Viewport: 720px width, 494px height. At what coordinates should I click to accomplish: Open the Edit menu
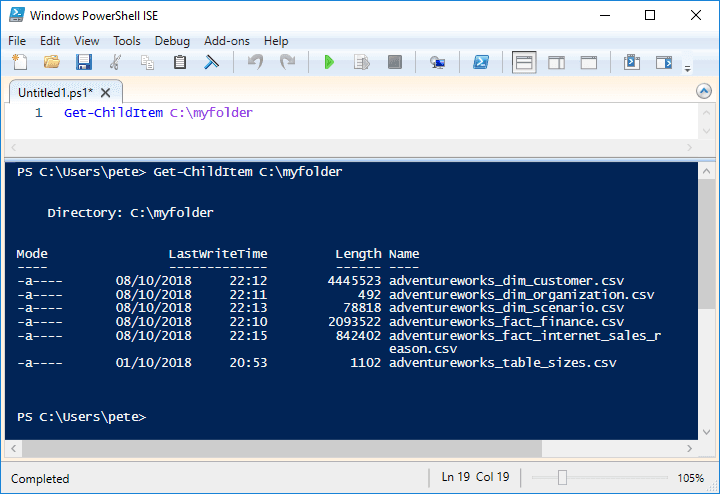coord(50,41)
